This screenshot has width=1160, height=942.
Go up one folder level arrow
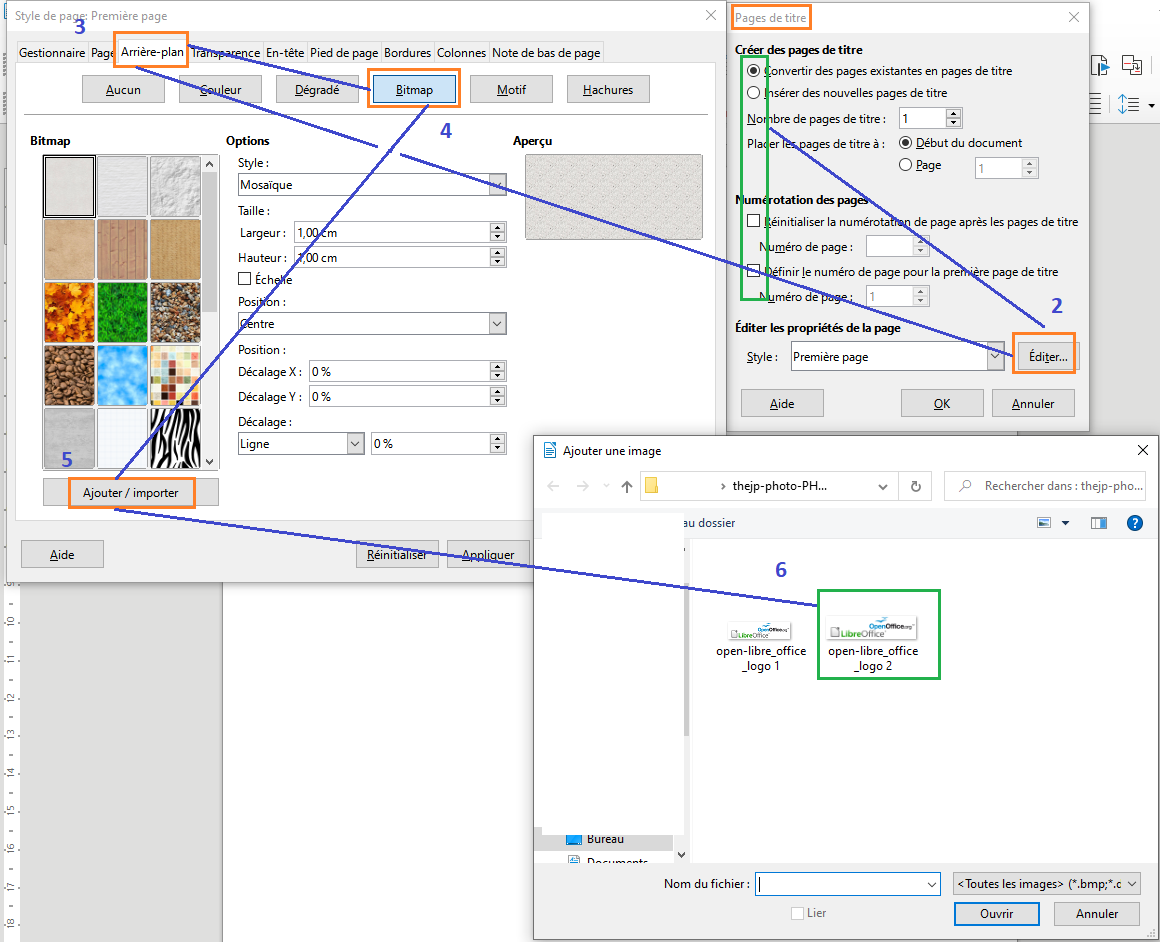[627, 486]
